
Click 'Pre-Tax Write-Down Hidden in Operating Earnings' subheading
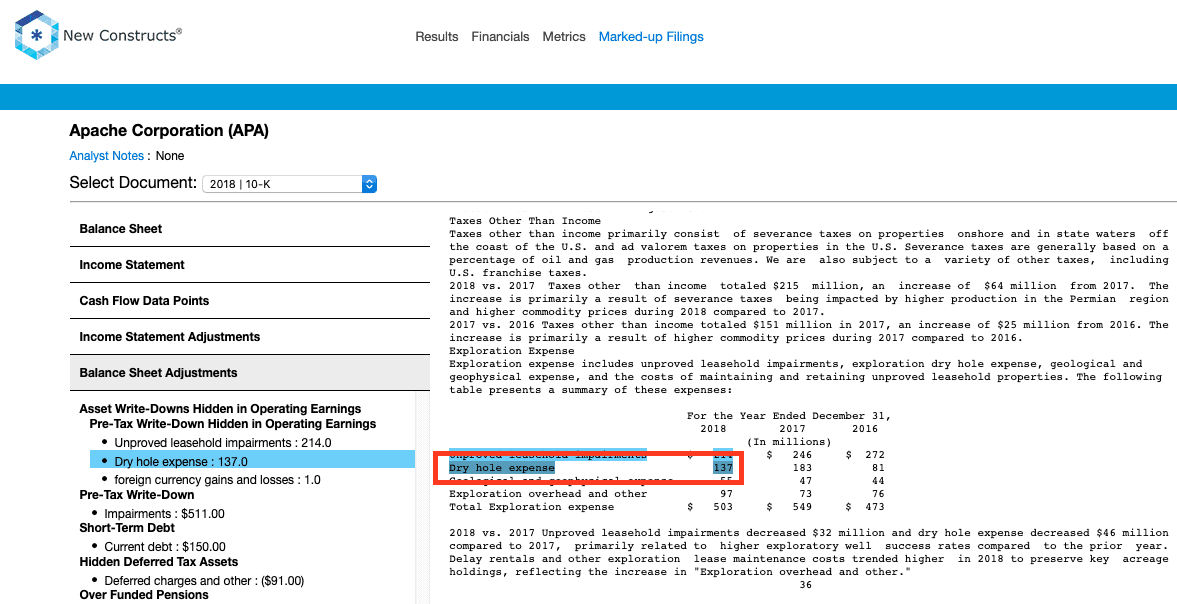[x=233, y=424]
